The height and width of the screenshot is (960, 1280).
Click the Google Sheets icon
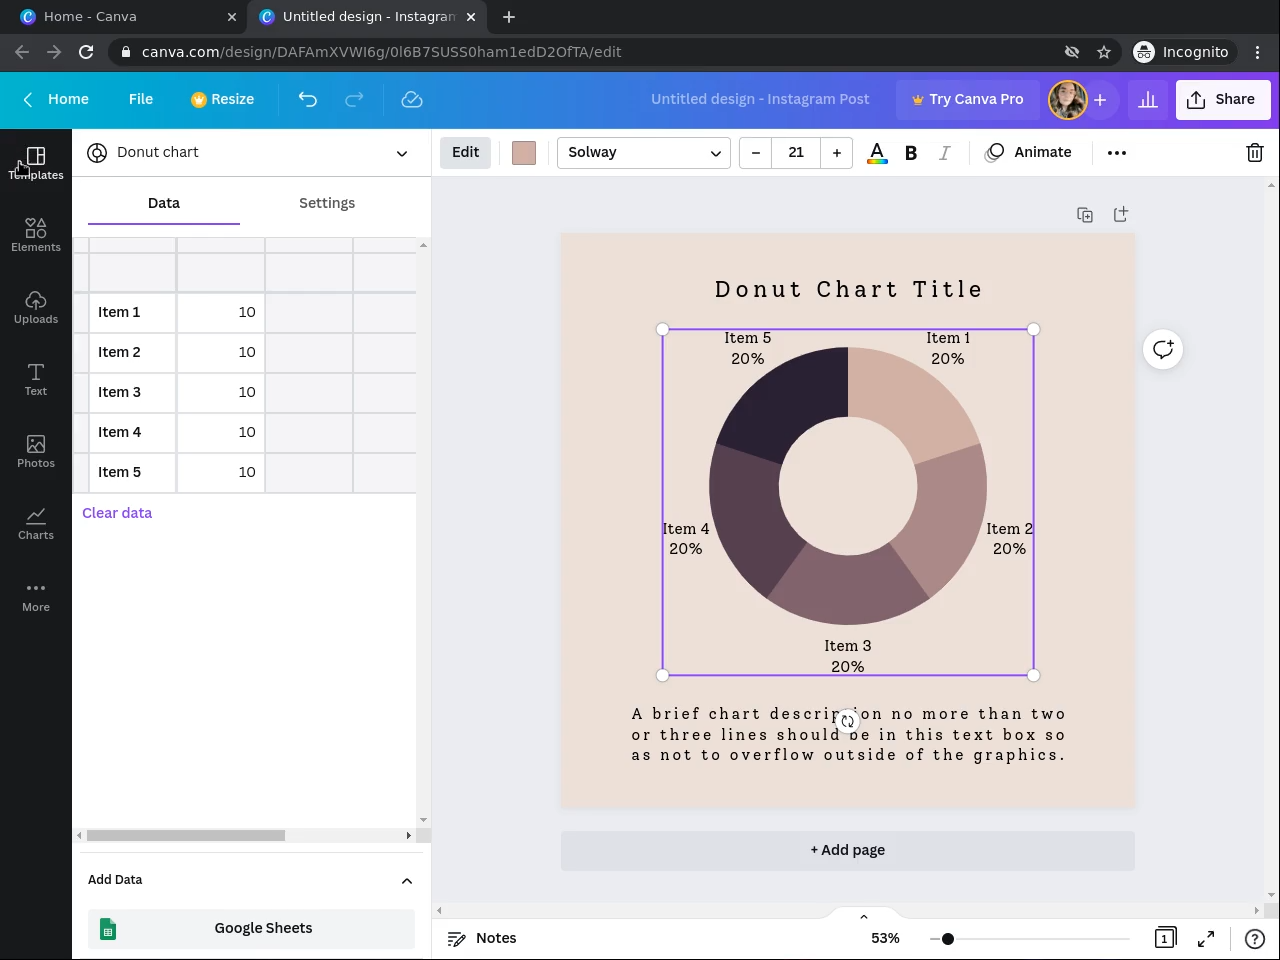[x=108, y=929]
